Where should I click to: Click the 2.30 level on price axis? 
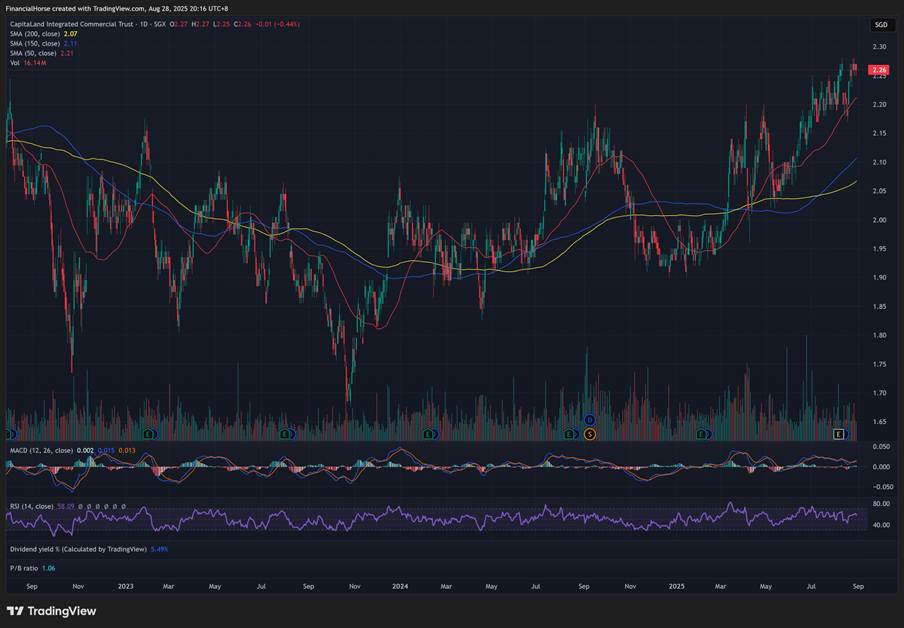click(879, 47)
